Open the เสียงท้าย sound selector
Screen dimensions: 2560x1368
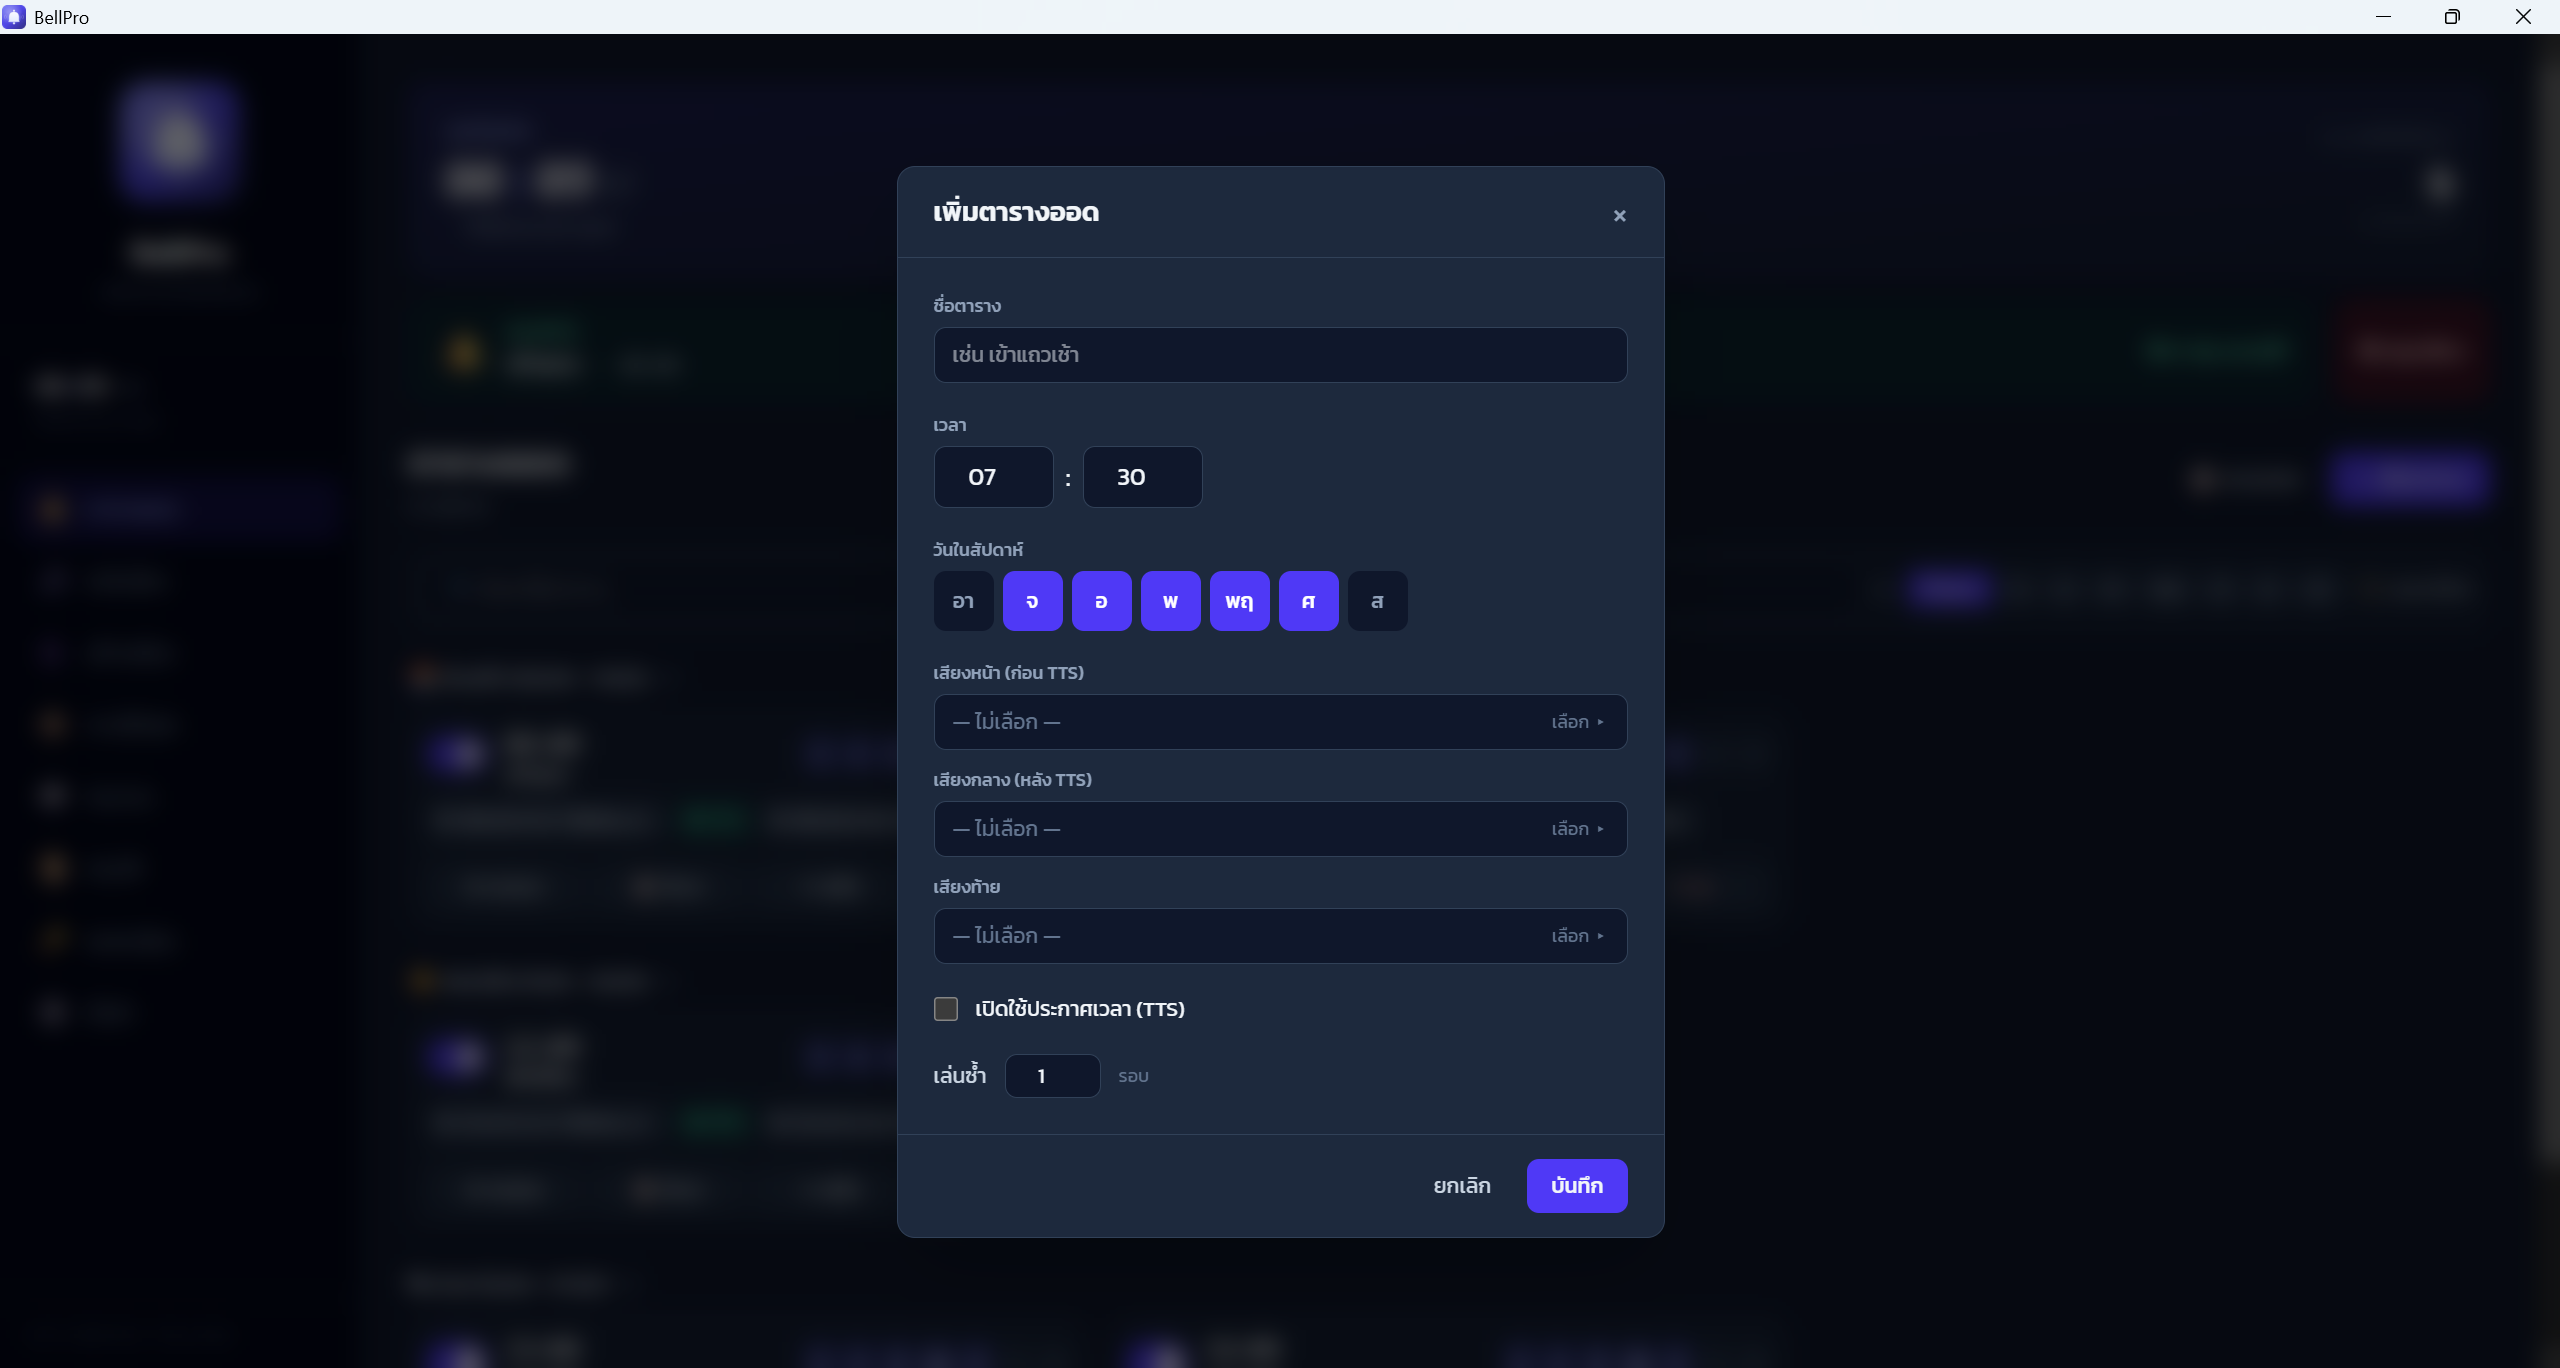click(1280, 936)
